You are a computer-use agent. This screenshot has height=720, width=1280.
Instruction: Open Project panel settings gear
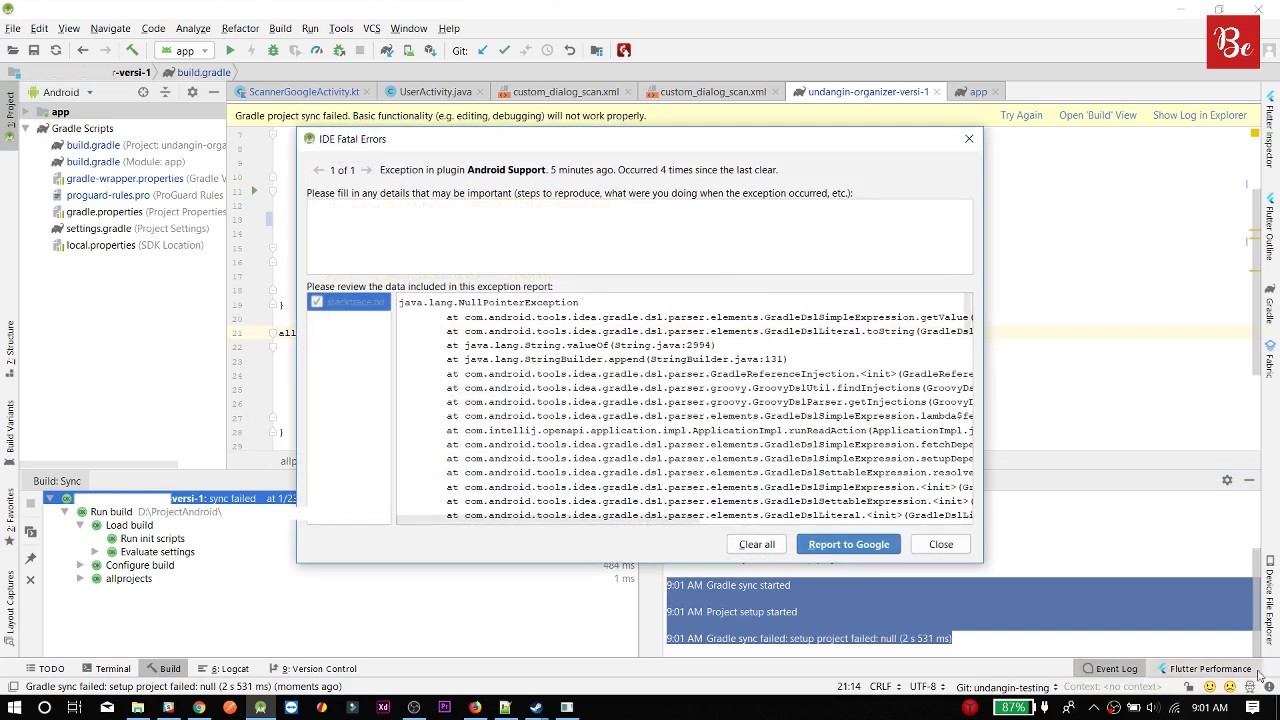coord(192,92)
